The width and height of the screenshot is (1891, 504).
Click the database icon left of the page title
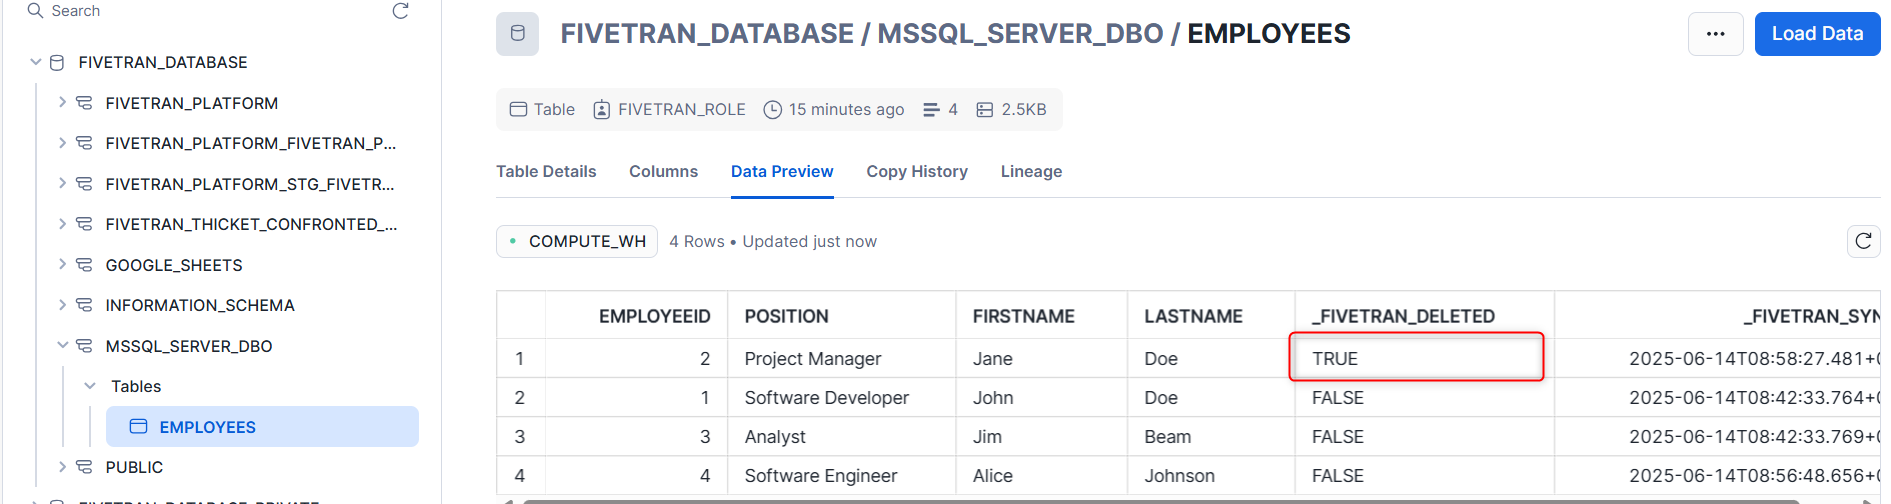pyautogui.click(x=517, y=34)
